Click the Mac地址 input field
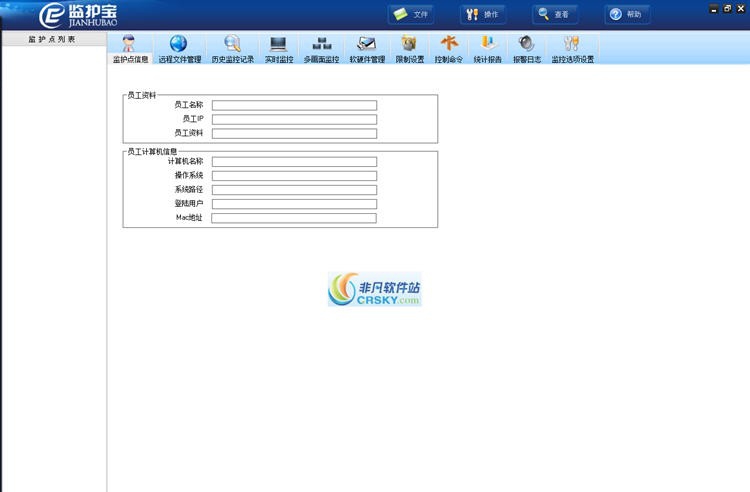Screen dimensions: 750x492 point(294,218)
